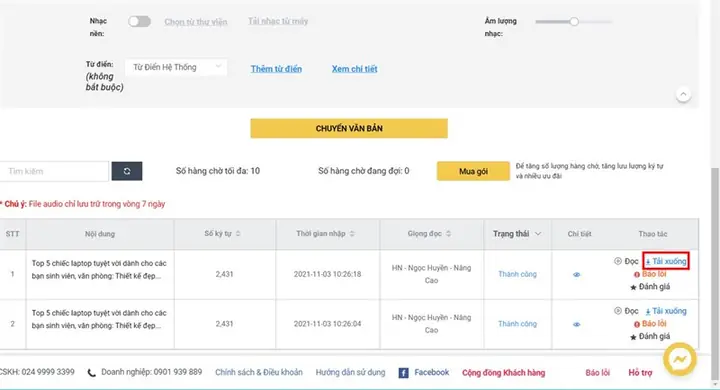Open Cộng đồng Khách hàng footer link
720x390 pixels.
point(503,373)
